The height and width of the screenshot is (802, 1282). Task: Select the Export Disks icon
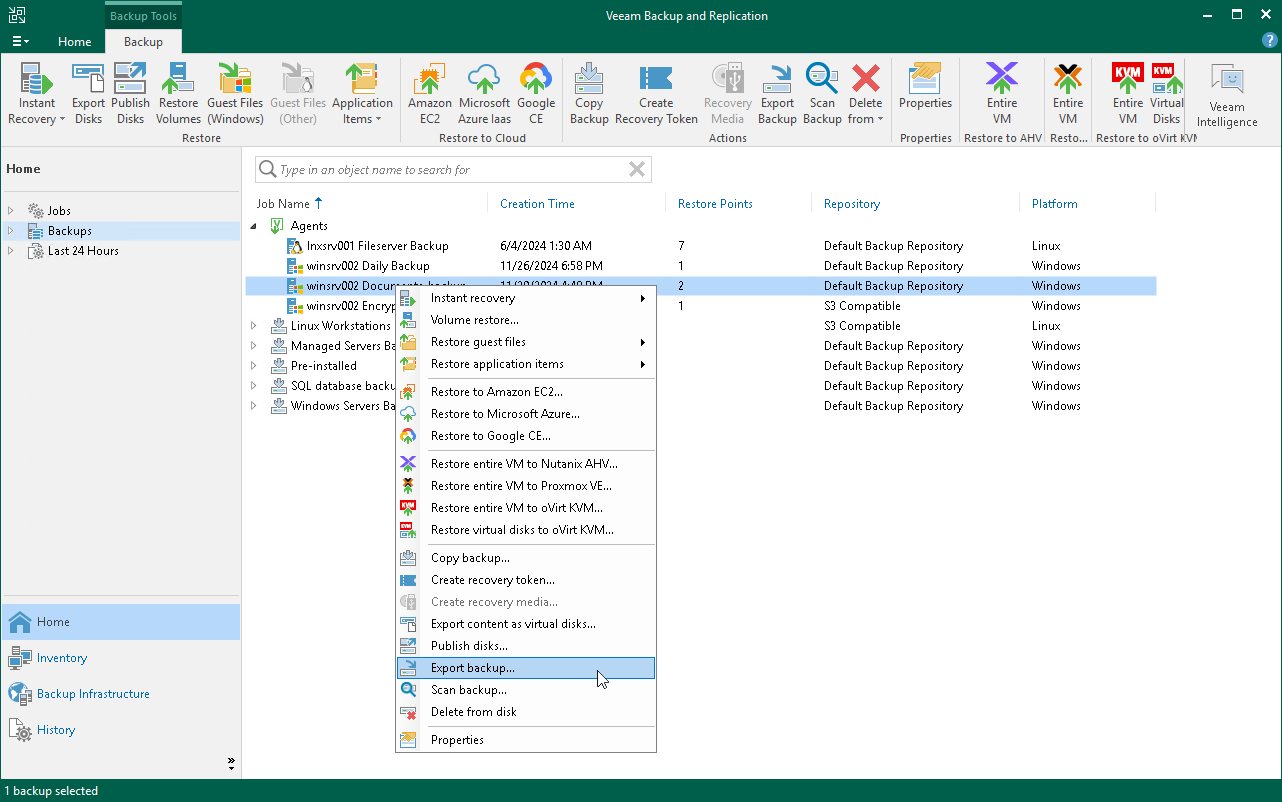(88, 92)
